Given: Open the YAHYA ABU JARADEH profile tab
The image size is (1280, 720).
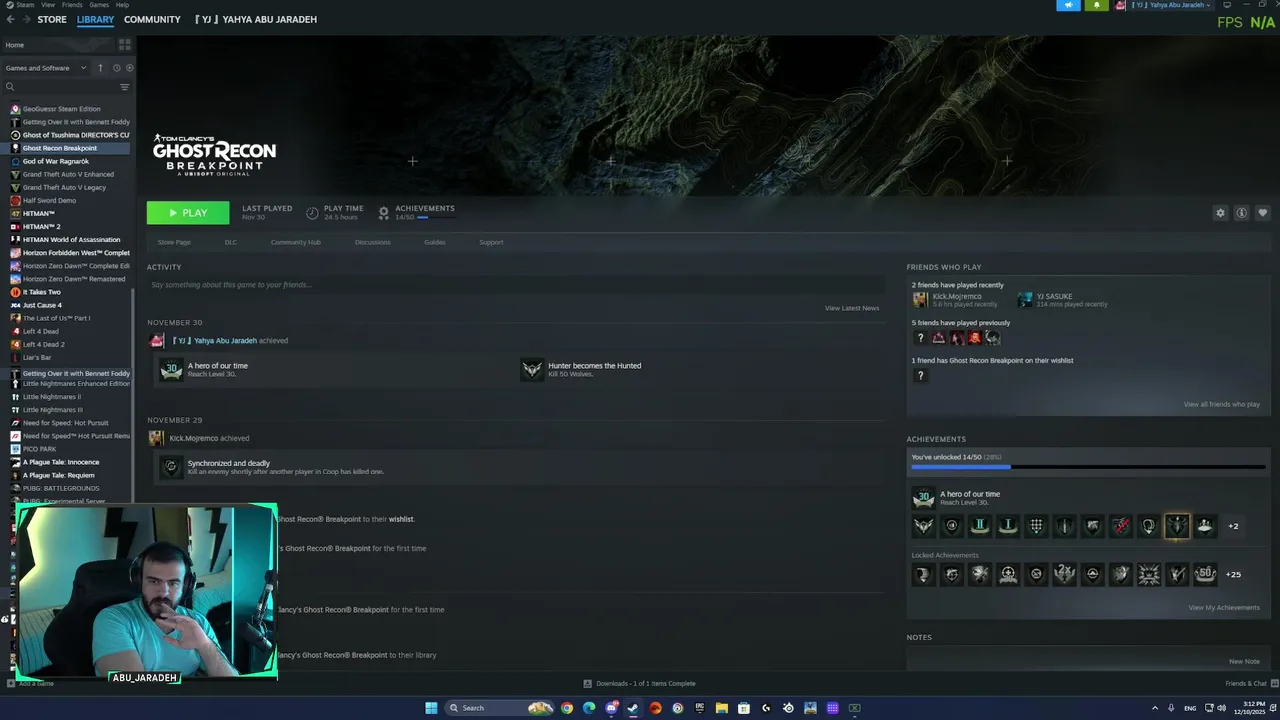Looking at the screenshot, I should 256,19.
